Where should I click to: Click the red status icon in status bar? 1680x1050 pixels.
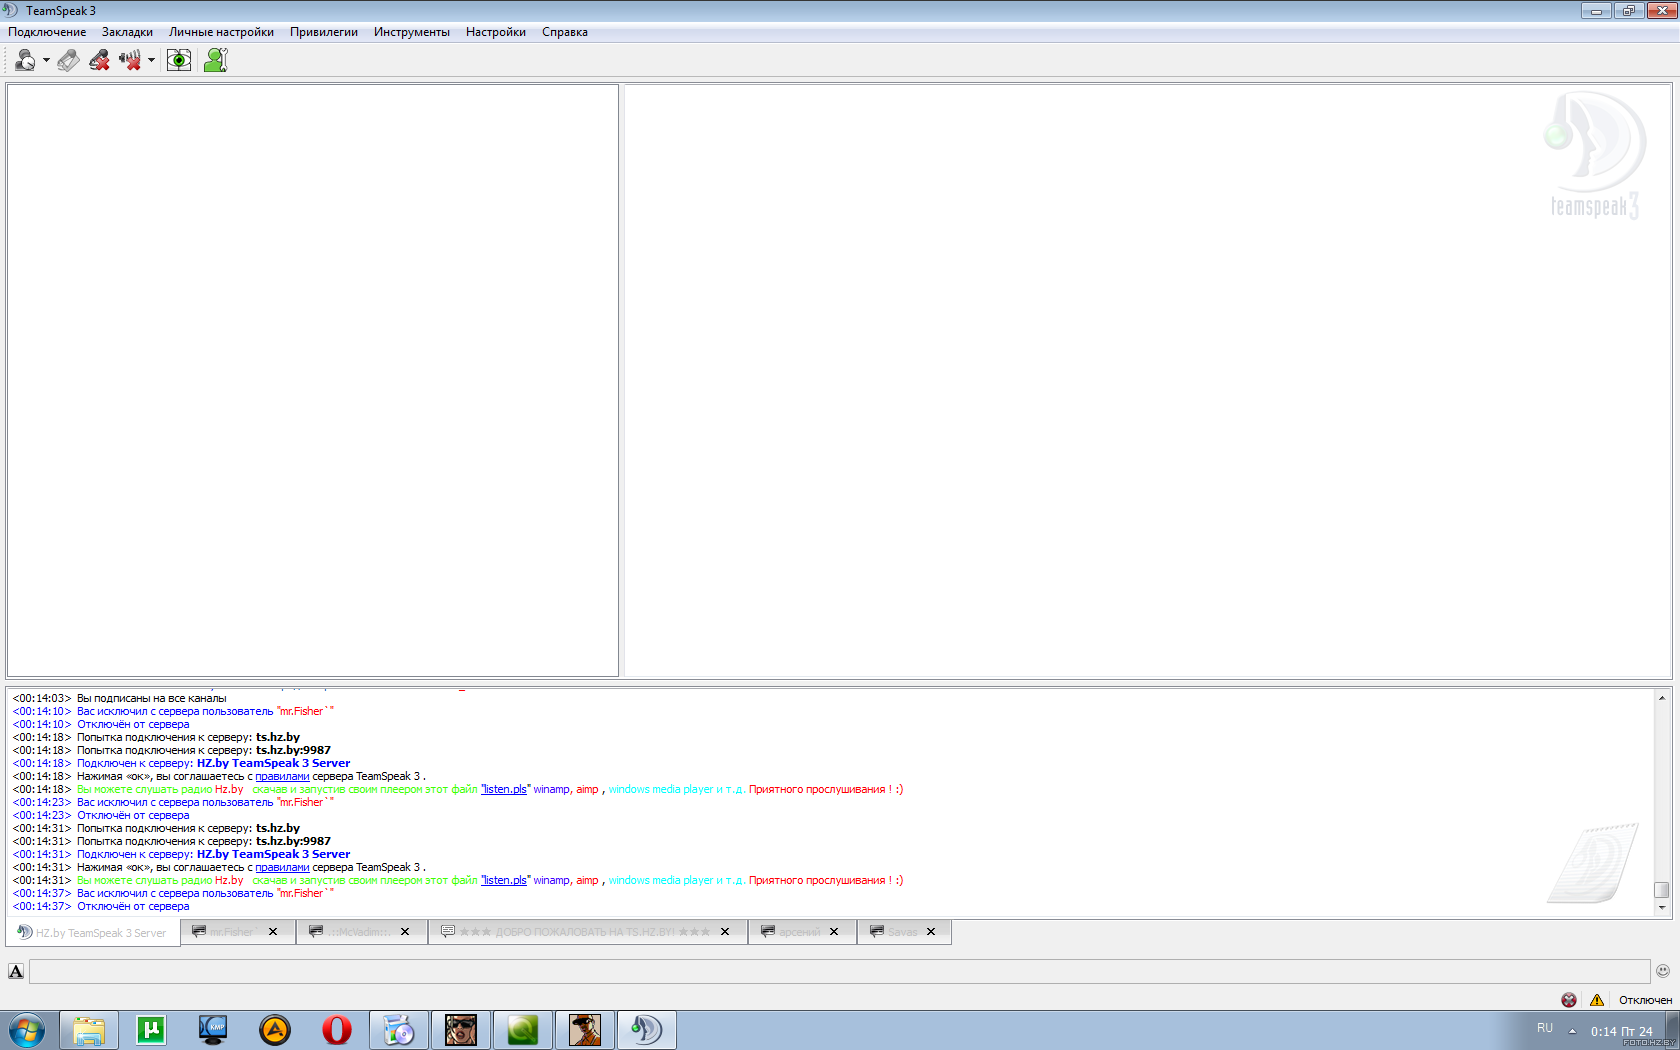(x=1569, y=1000)
